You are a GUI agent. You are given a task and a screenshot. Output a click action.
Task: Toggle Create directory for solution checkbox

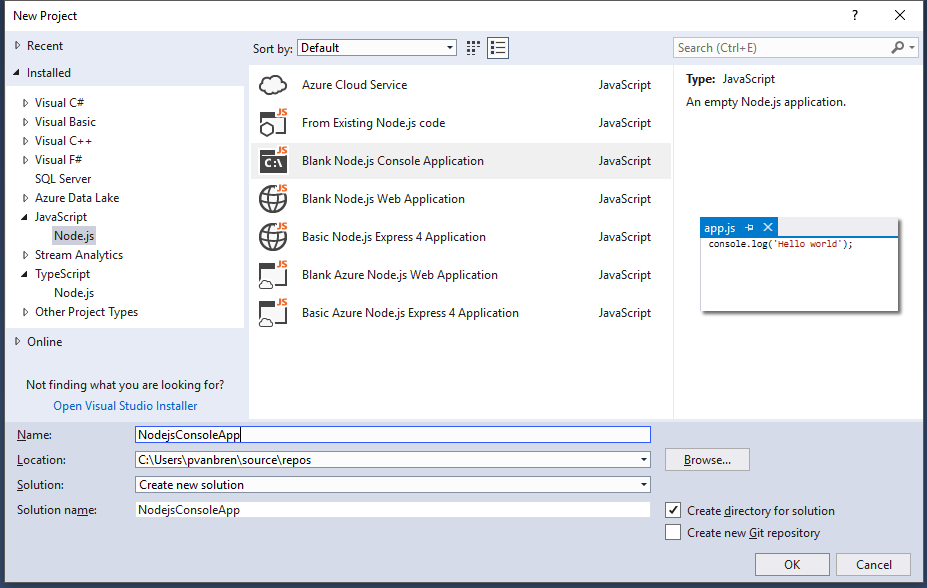point(673,510)
